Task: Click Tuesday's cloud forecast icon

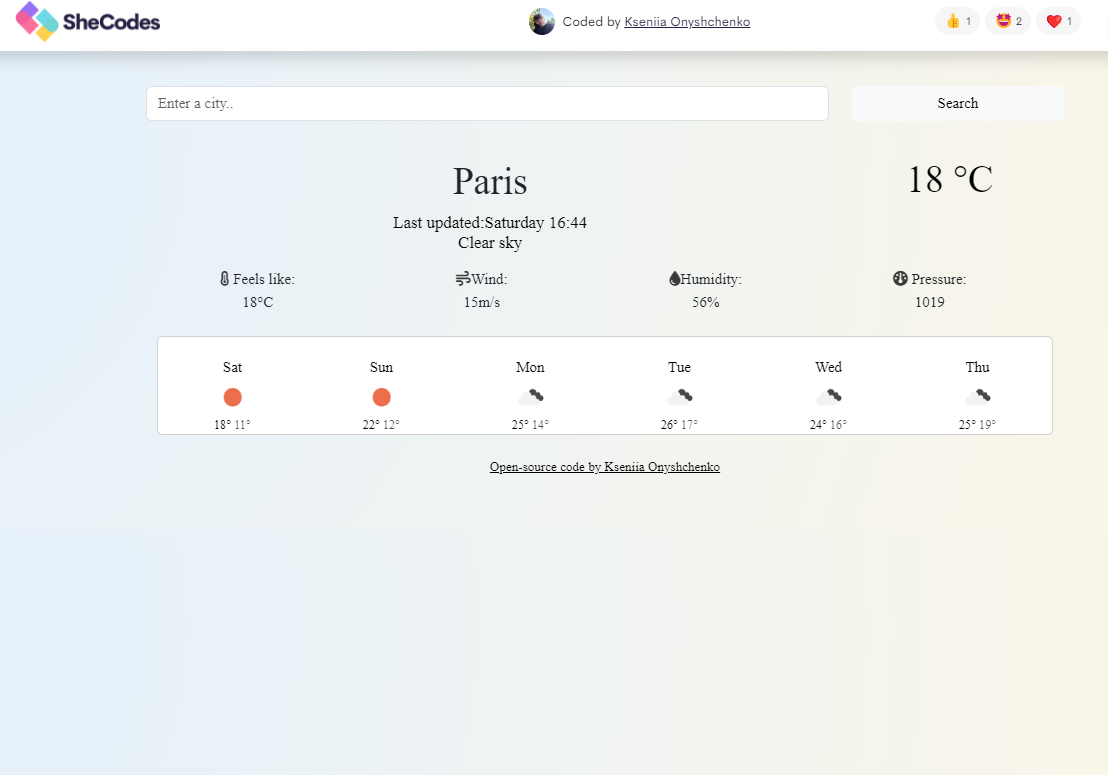Action: pos(679,397)
